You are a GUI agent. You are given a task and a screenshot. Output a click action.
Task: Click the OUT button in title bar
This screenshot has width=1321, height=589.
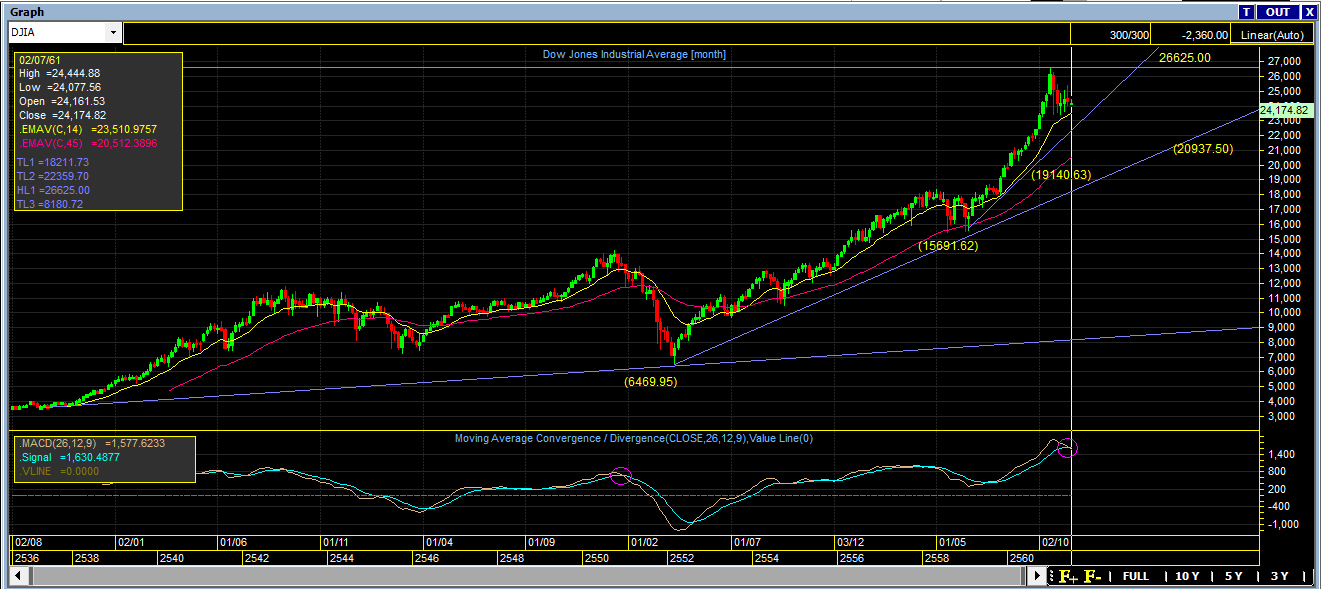pos(1277,12)
